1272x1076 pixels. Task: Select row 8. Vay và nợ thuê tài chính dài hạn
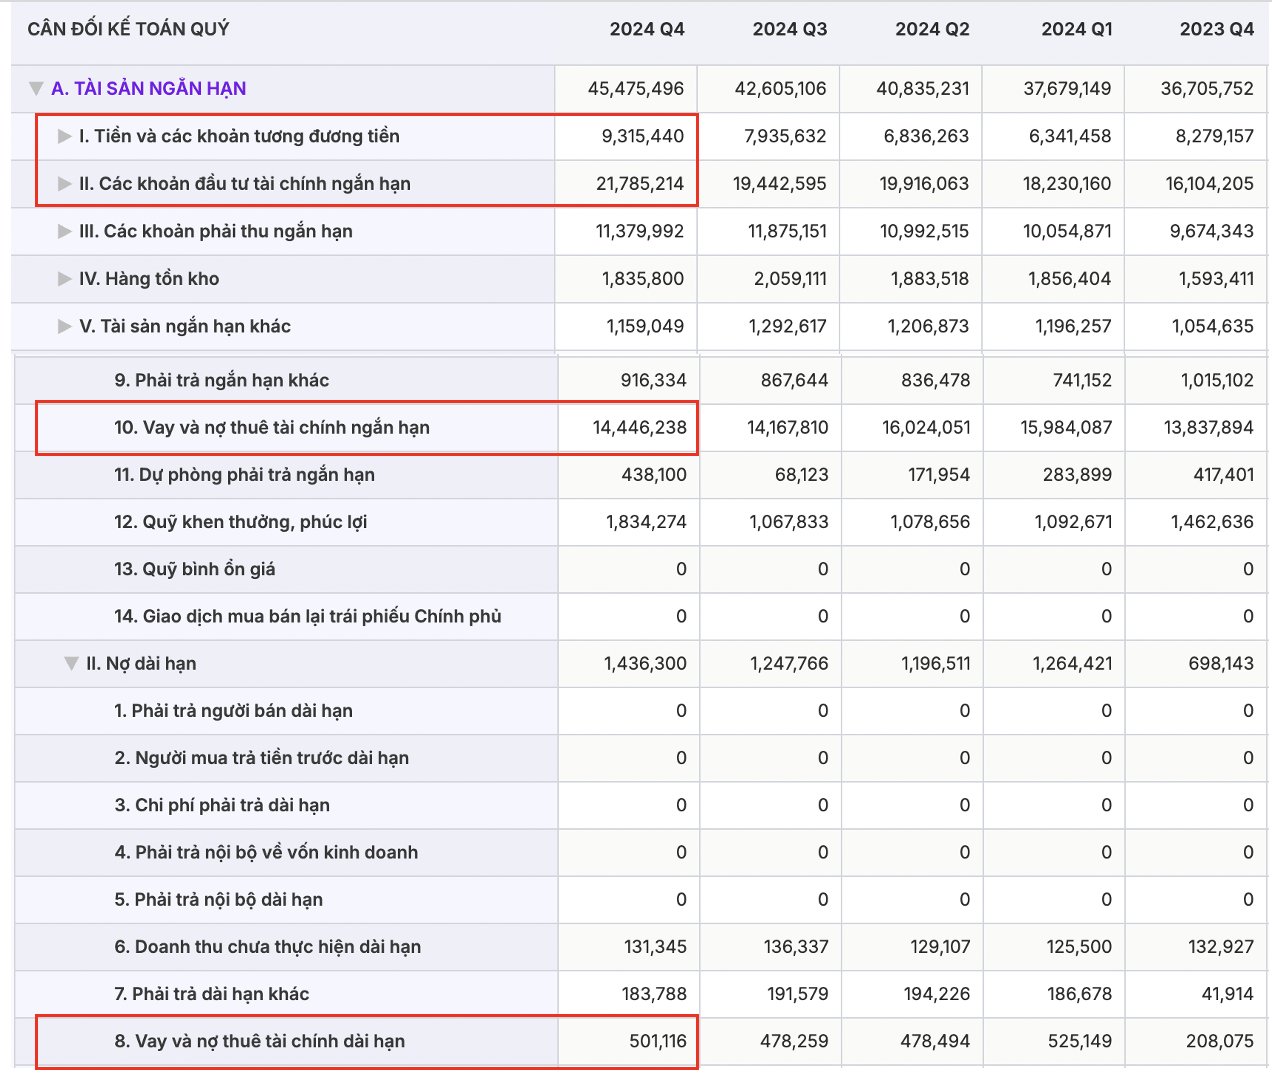tap(259, 1041)
